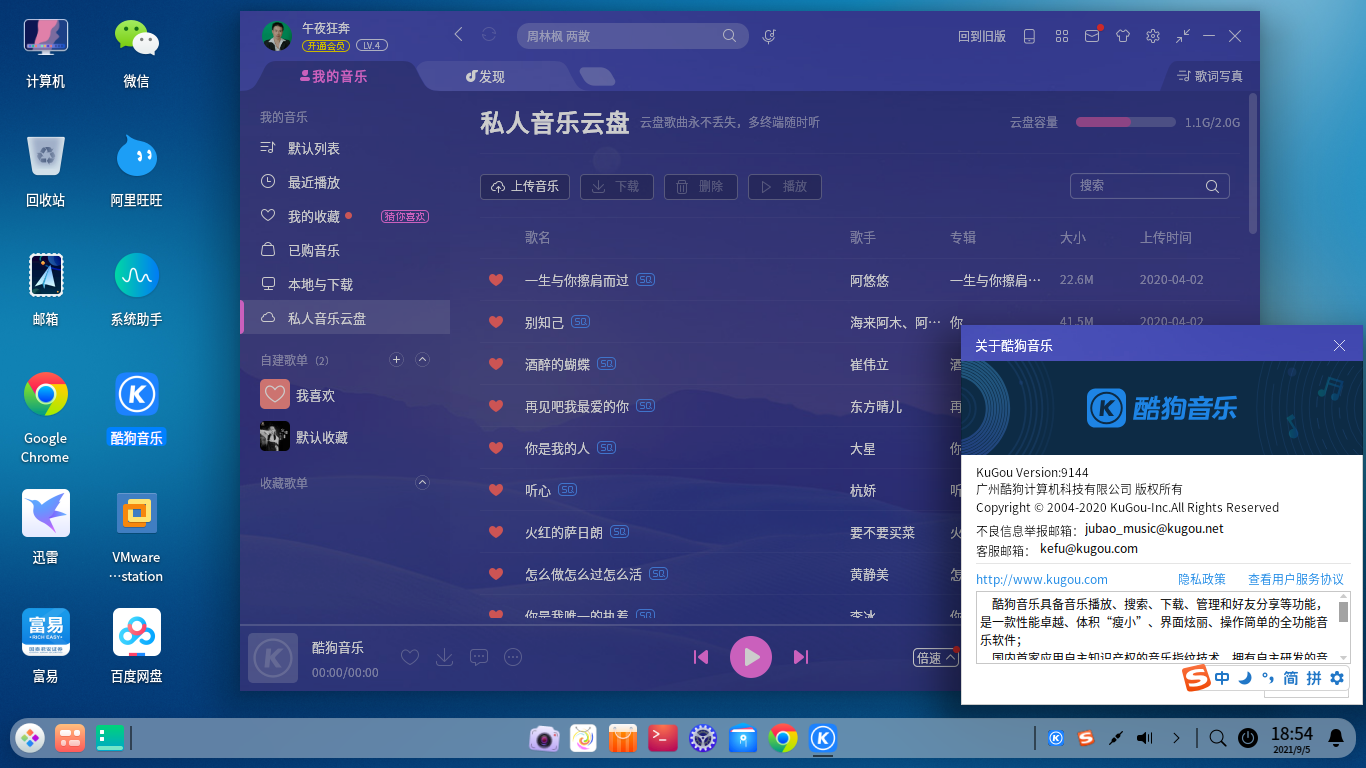Switch to the 发现 tab
This screenshot has height=768, width=1366.
coord(485,76)
